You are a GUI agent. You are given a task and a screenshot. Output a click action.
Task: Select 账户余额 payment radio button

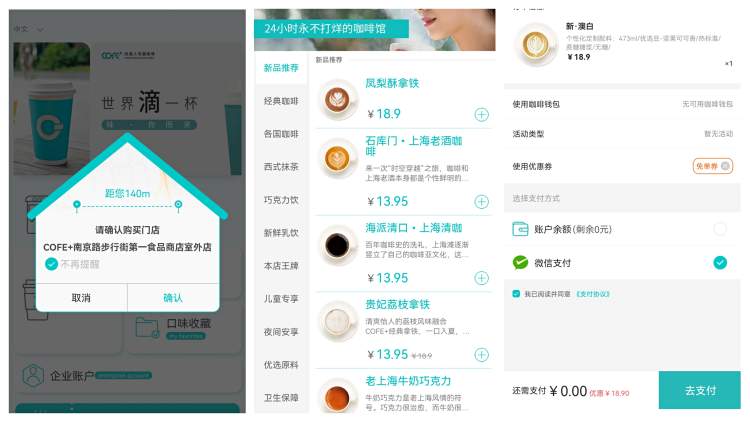[x=720, y=229]
